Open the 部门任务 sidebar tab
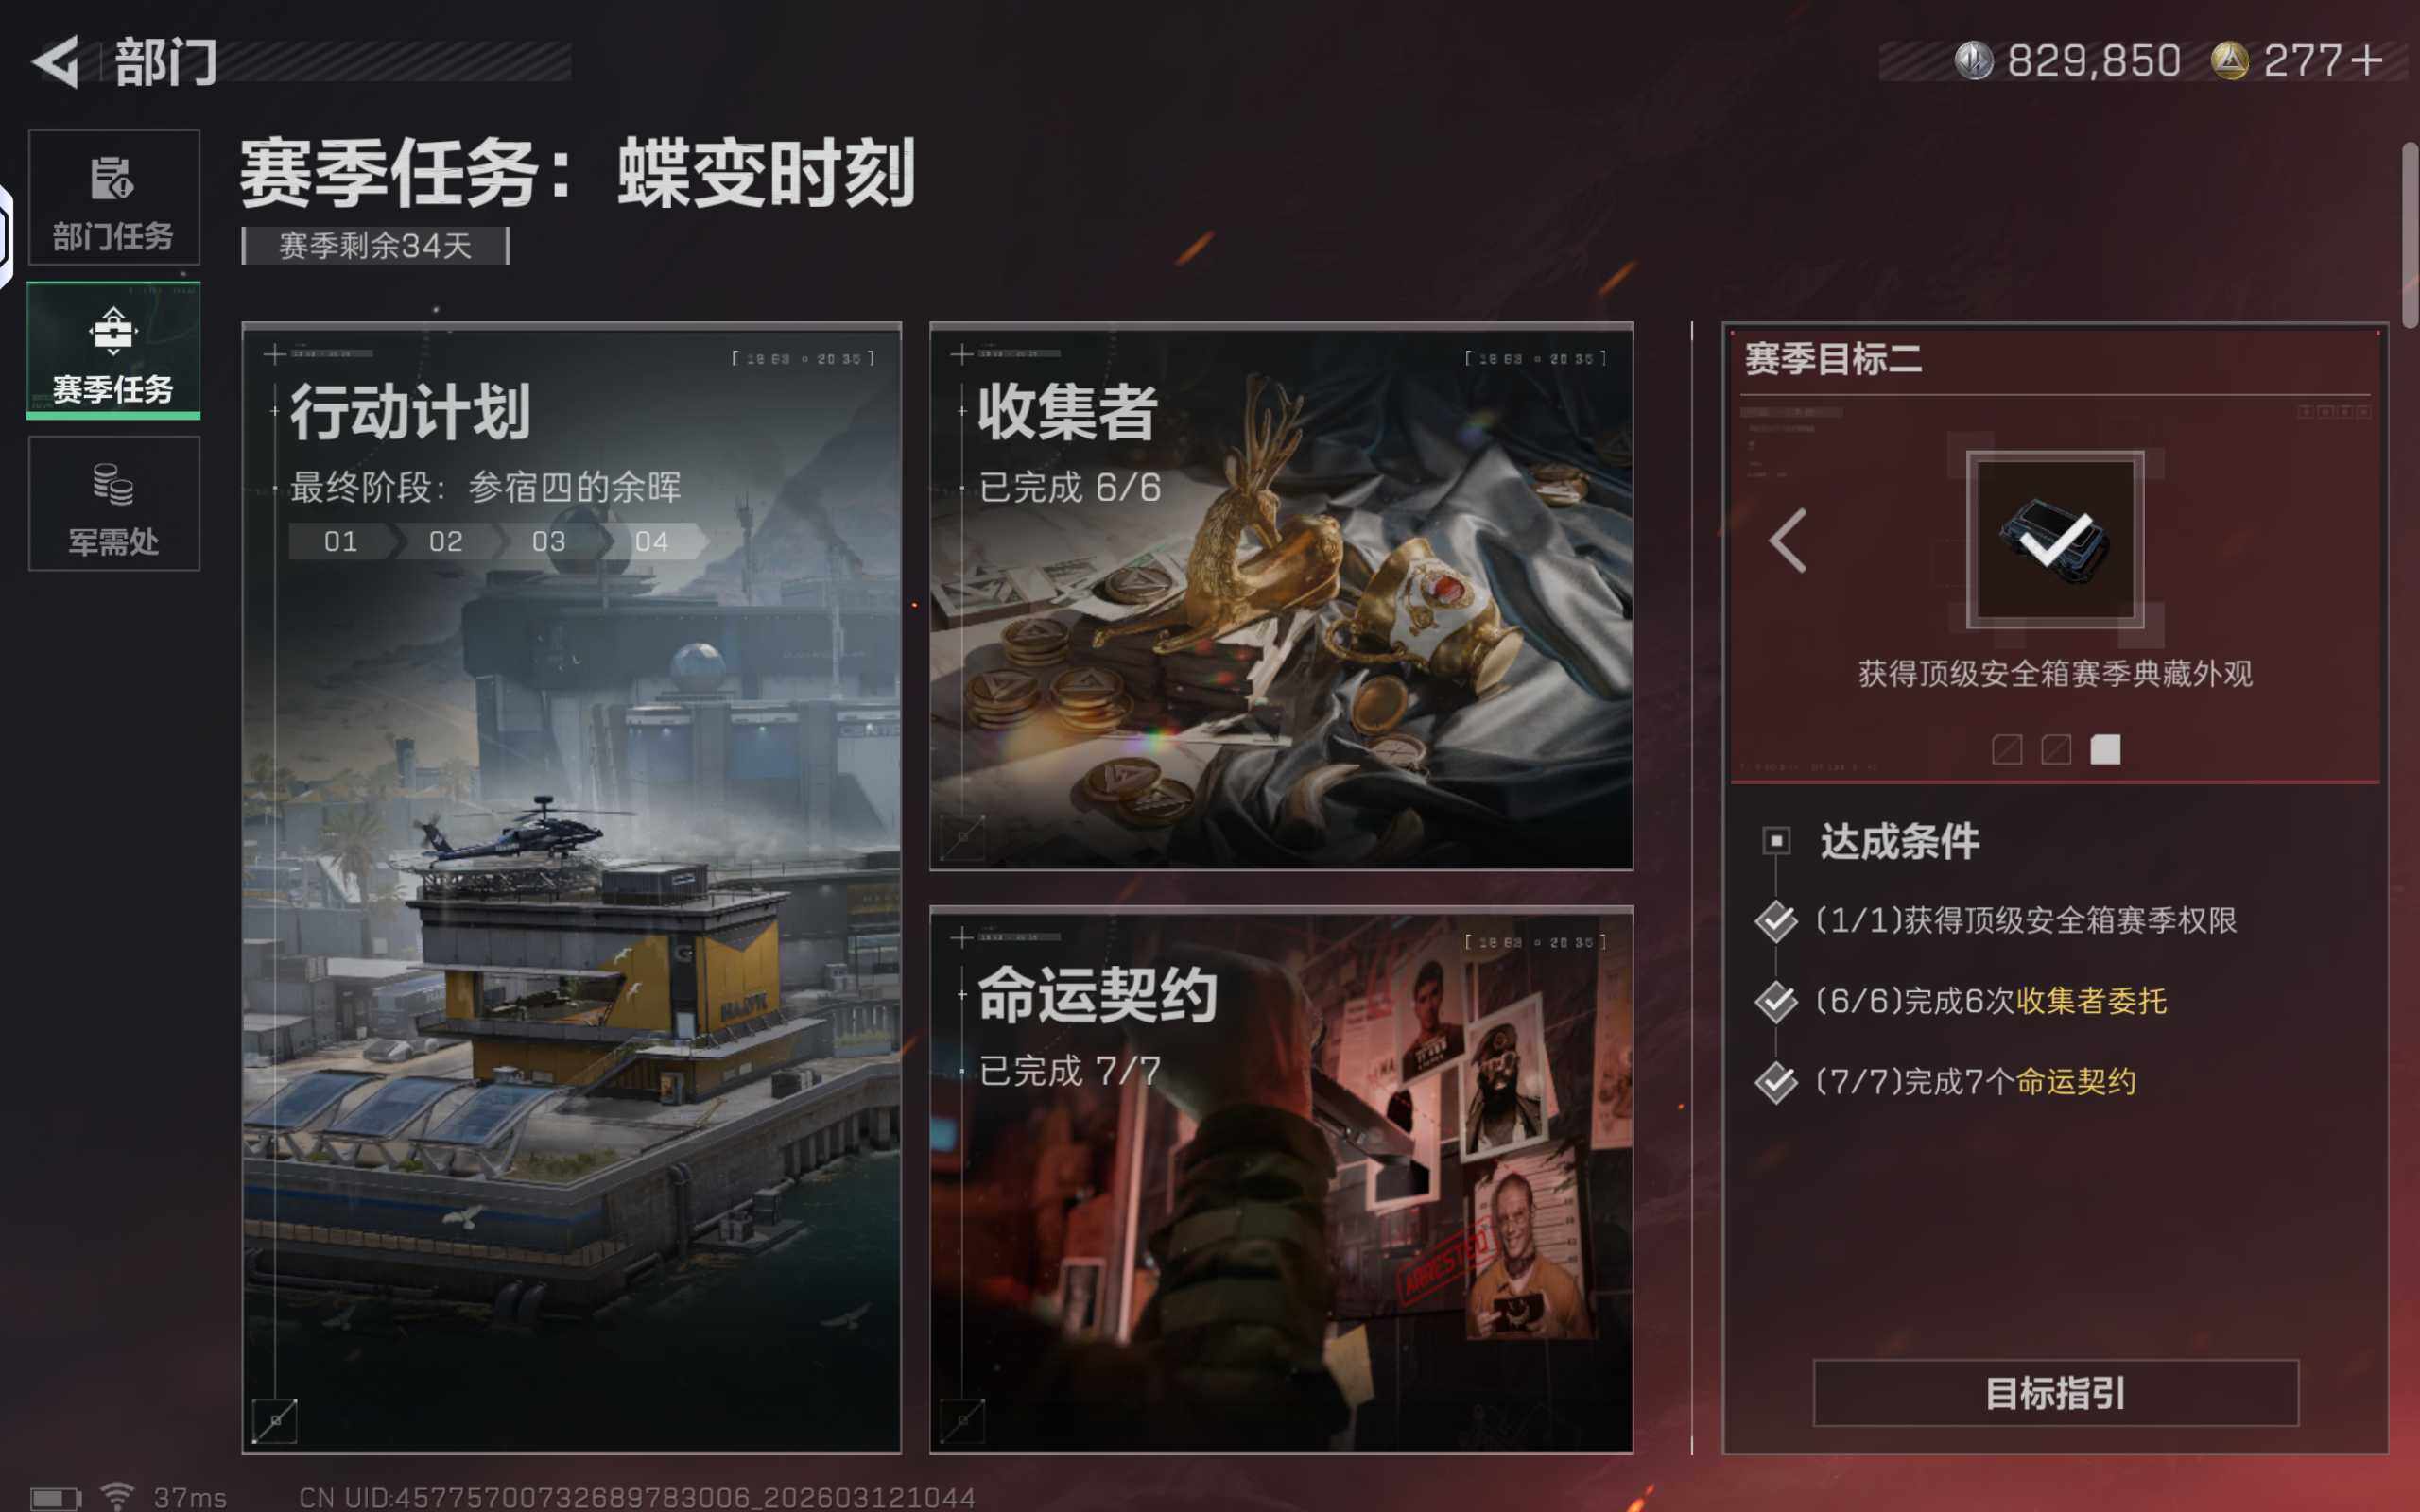Screen dimensions: 2420x1512 [114, 197]
